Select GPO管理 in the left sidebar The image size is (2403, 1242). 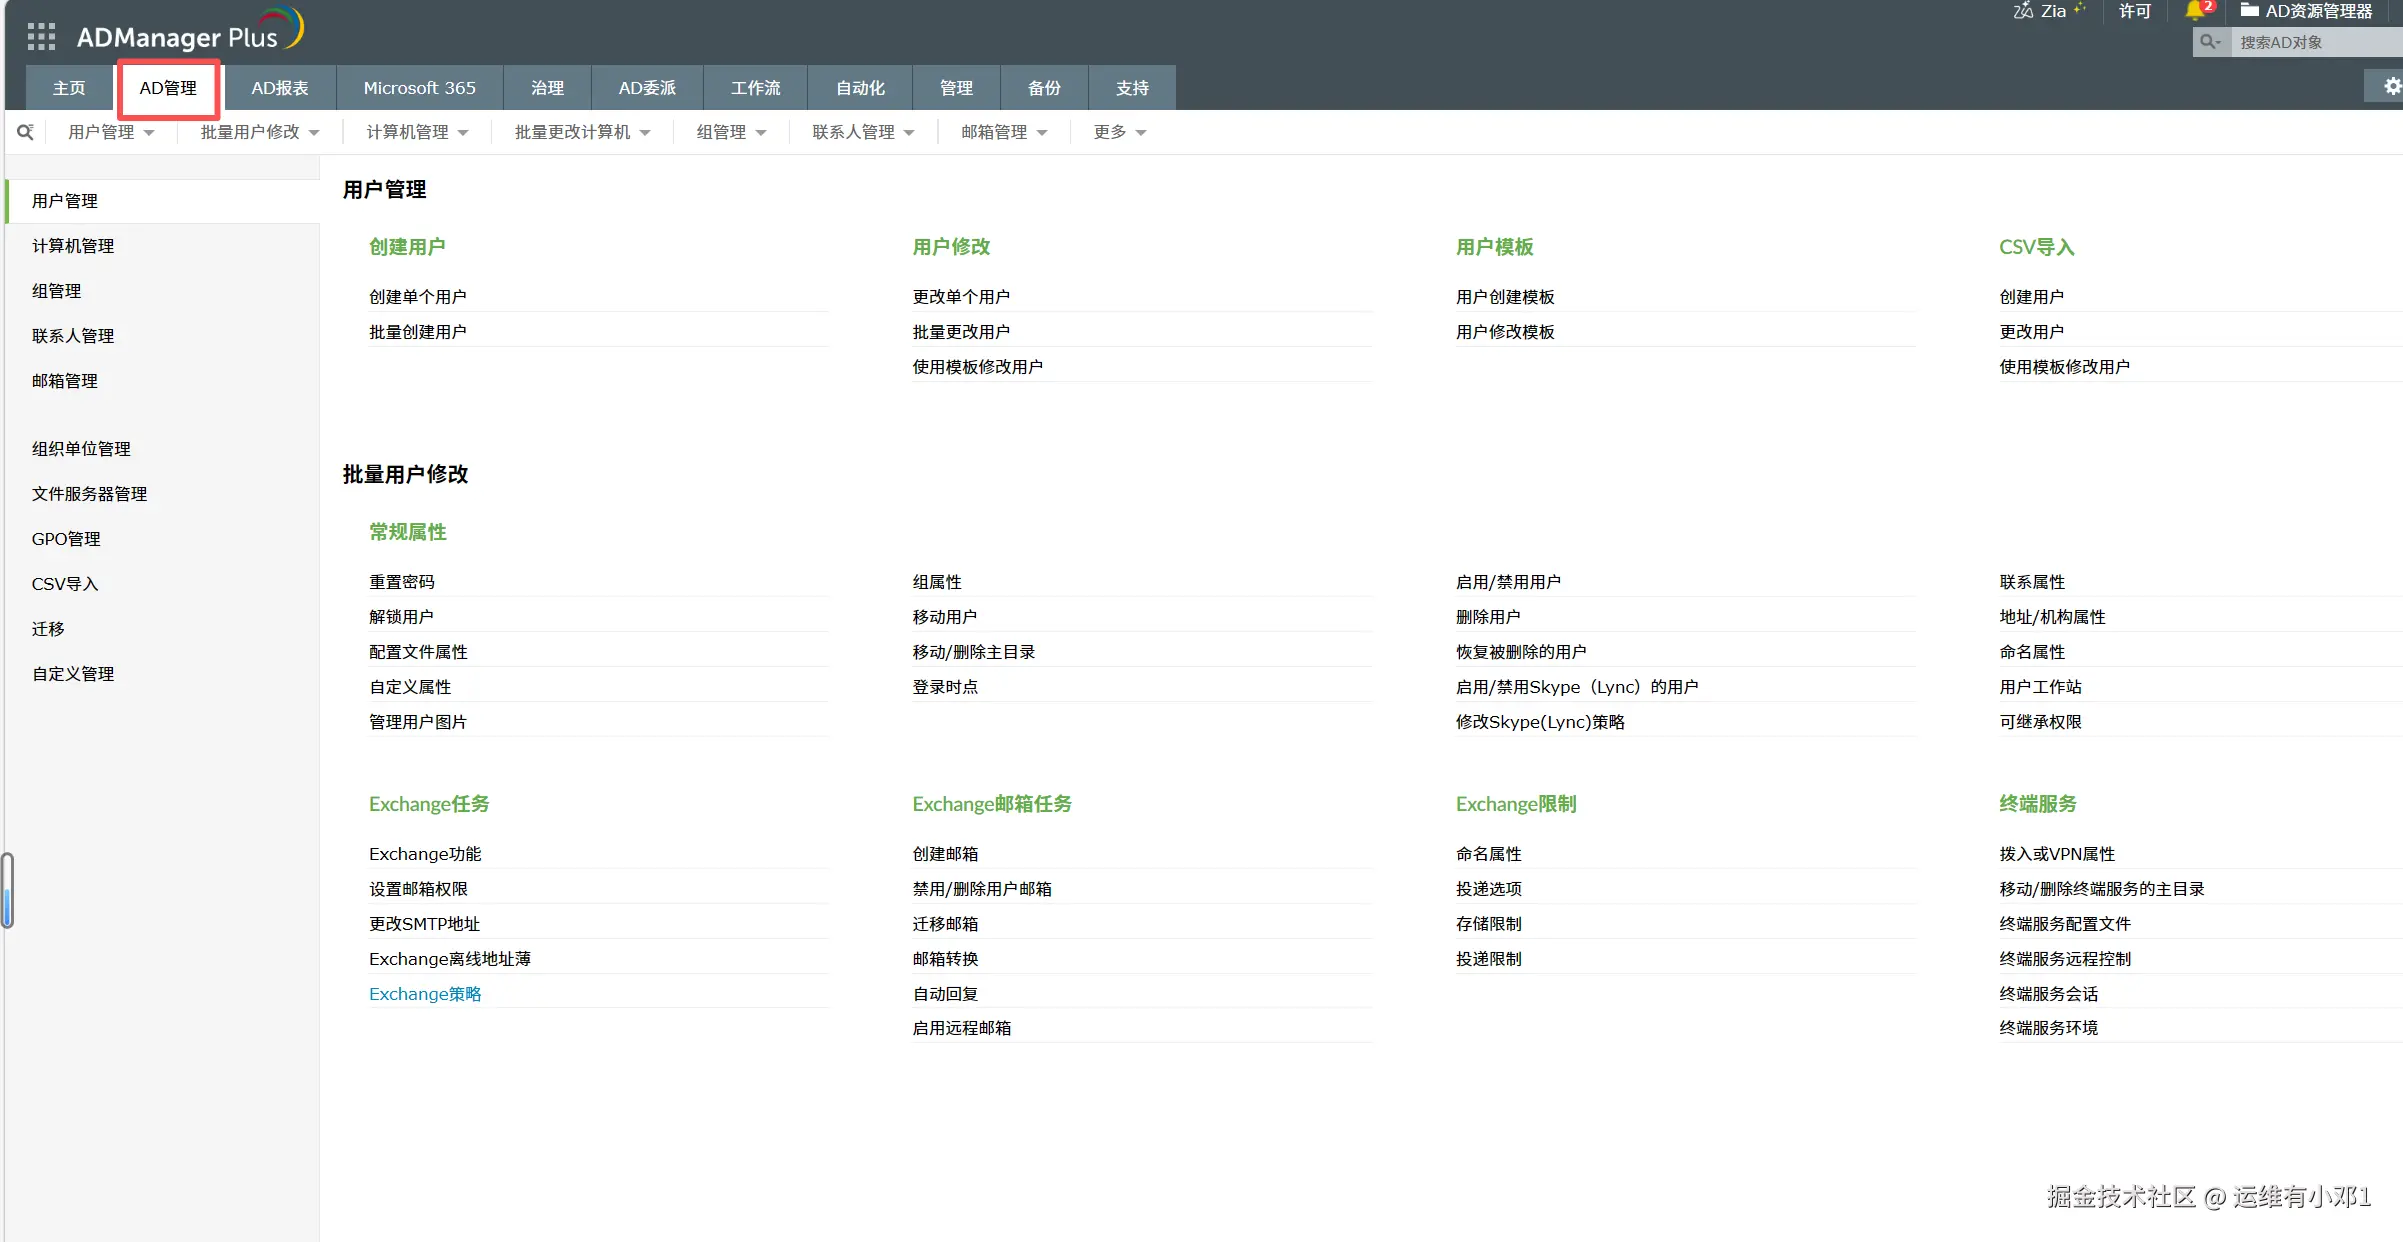pos(66,539)
